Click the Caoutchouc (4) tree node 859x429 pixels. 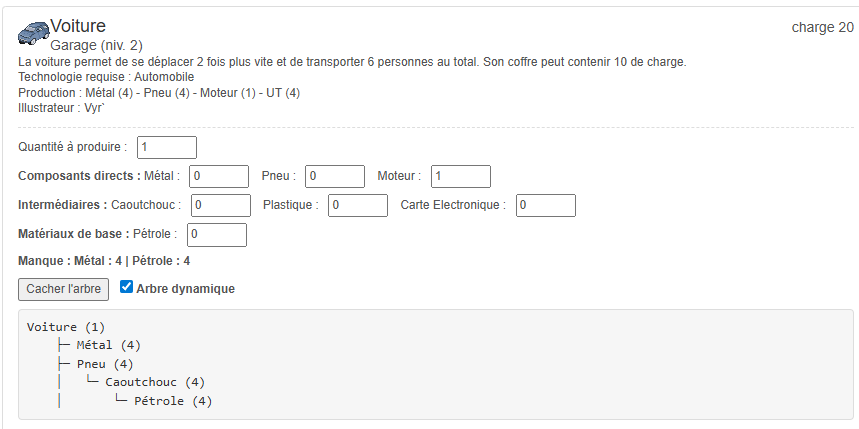point(155,382)
